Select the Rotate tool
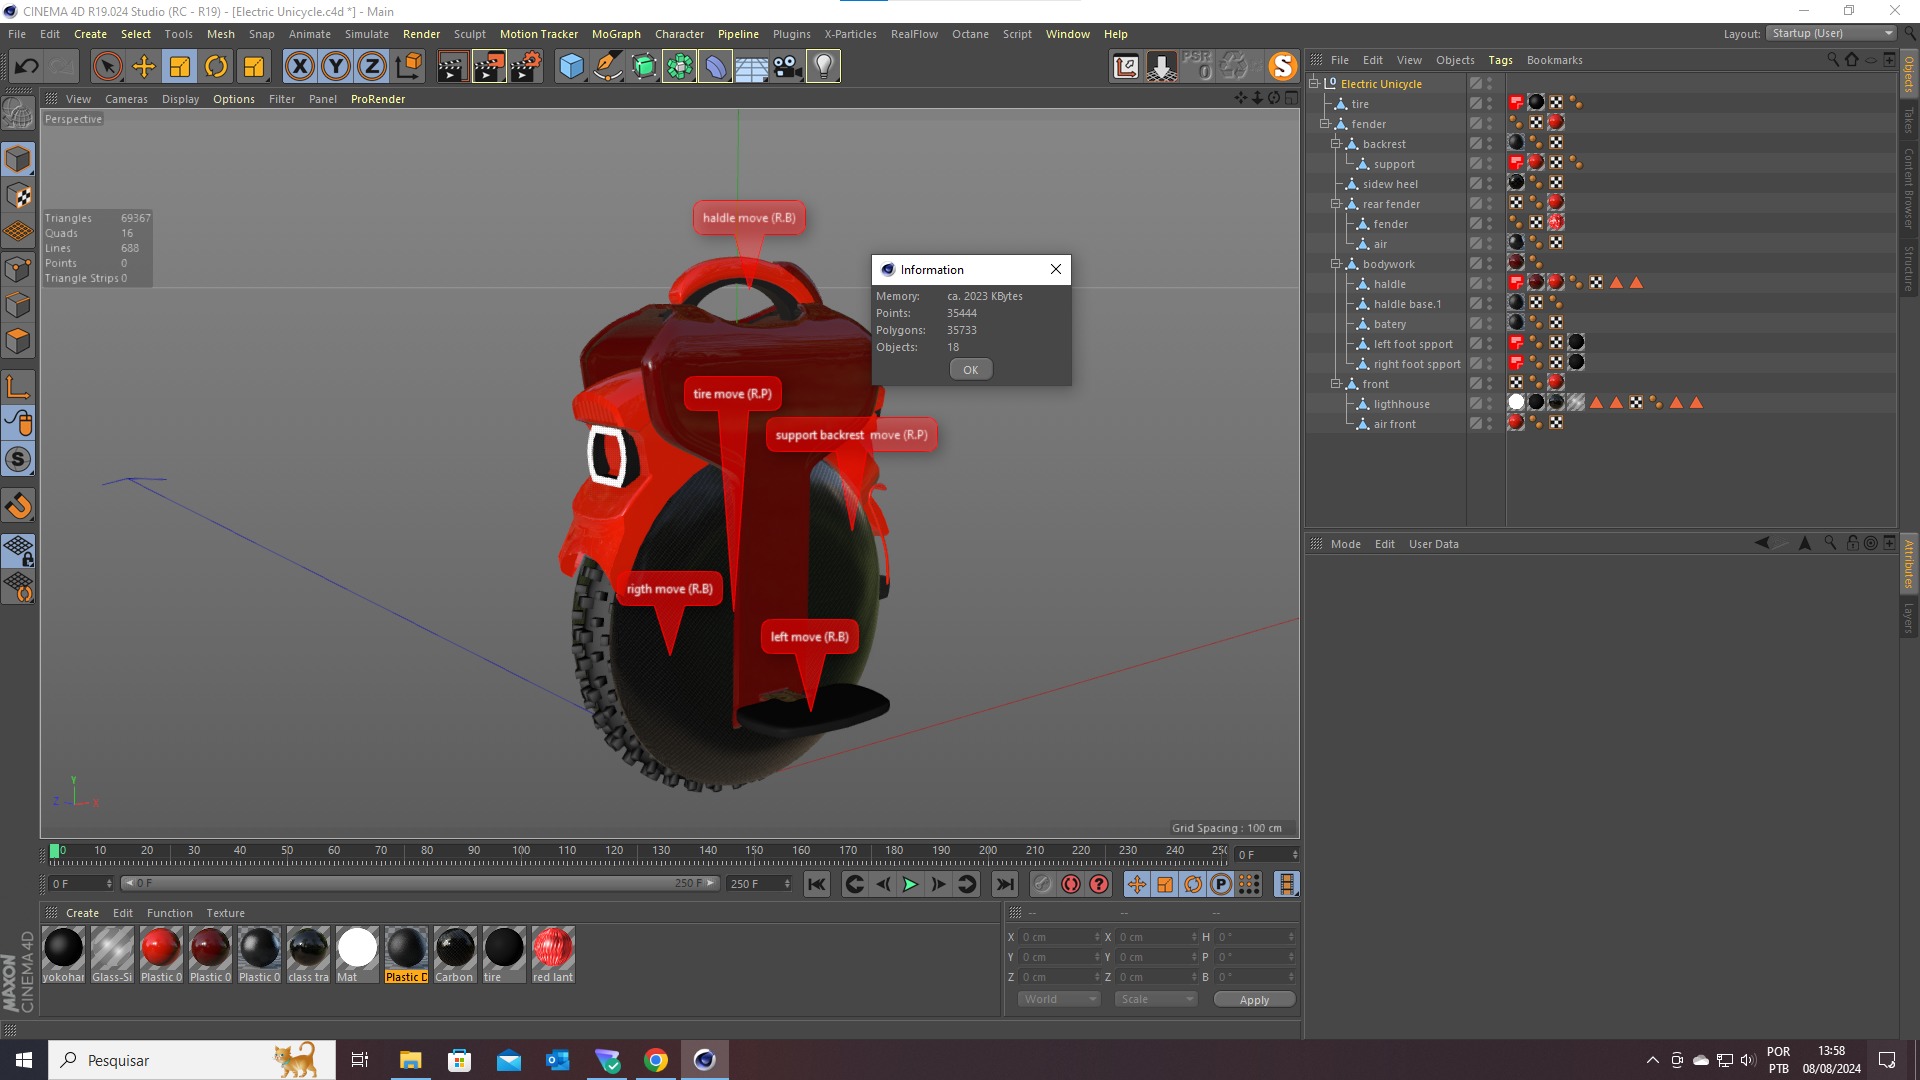Screen dimensions: 1920x1080 pos(216,67)
